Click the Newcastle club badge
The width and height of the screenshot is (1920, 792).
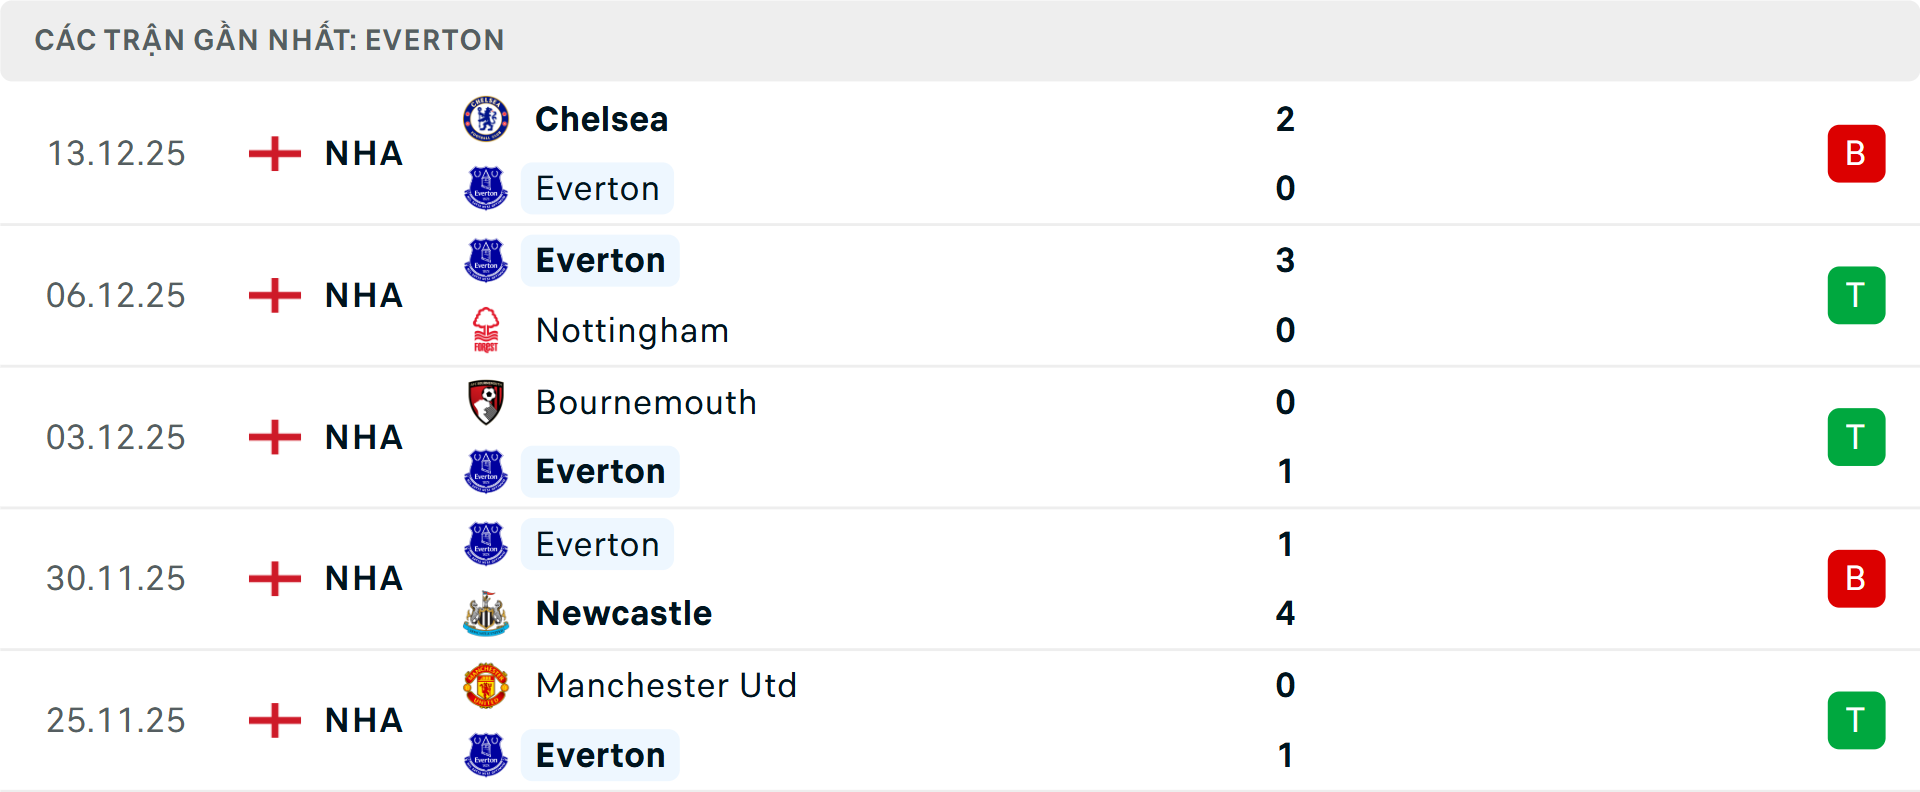(486, 614)
